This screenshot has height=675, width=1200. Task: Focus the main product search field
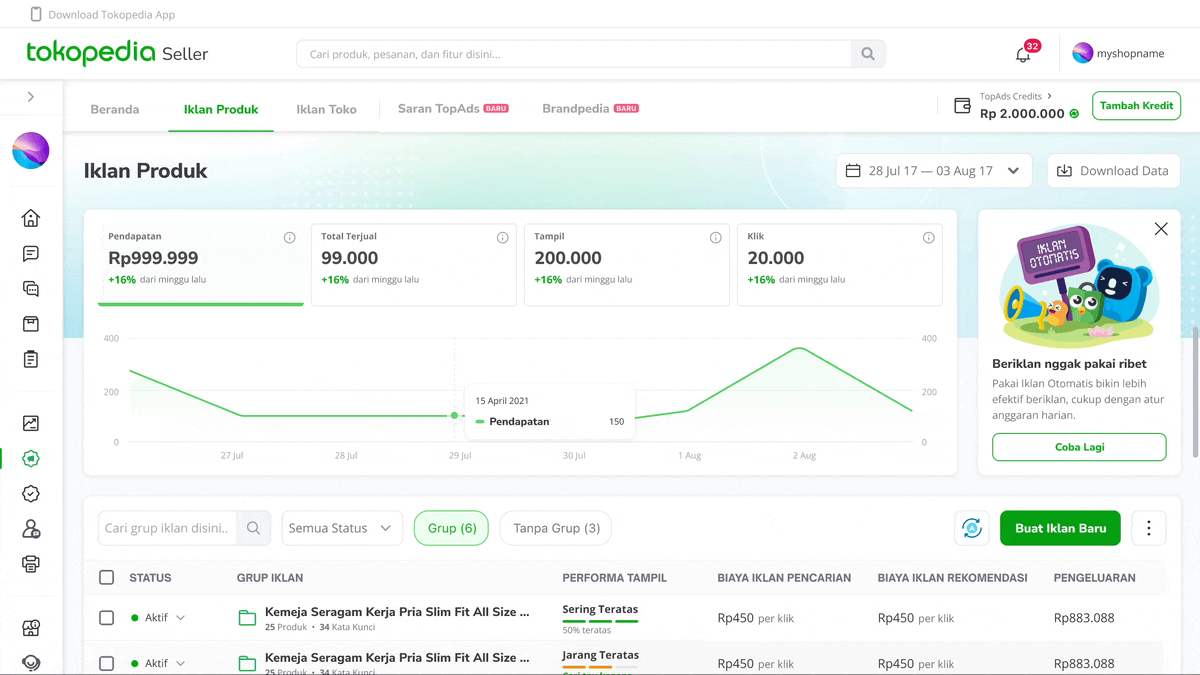coord(574,54)
